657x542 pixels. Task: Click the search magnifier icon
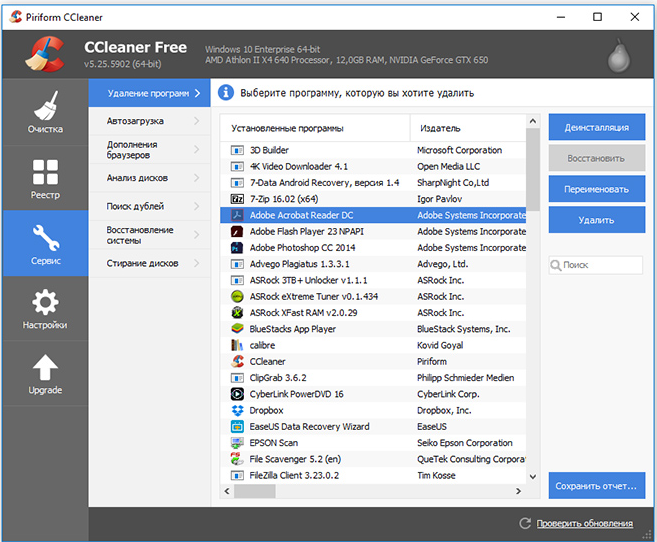[x=556, y=265]
